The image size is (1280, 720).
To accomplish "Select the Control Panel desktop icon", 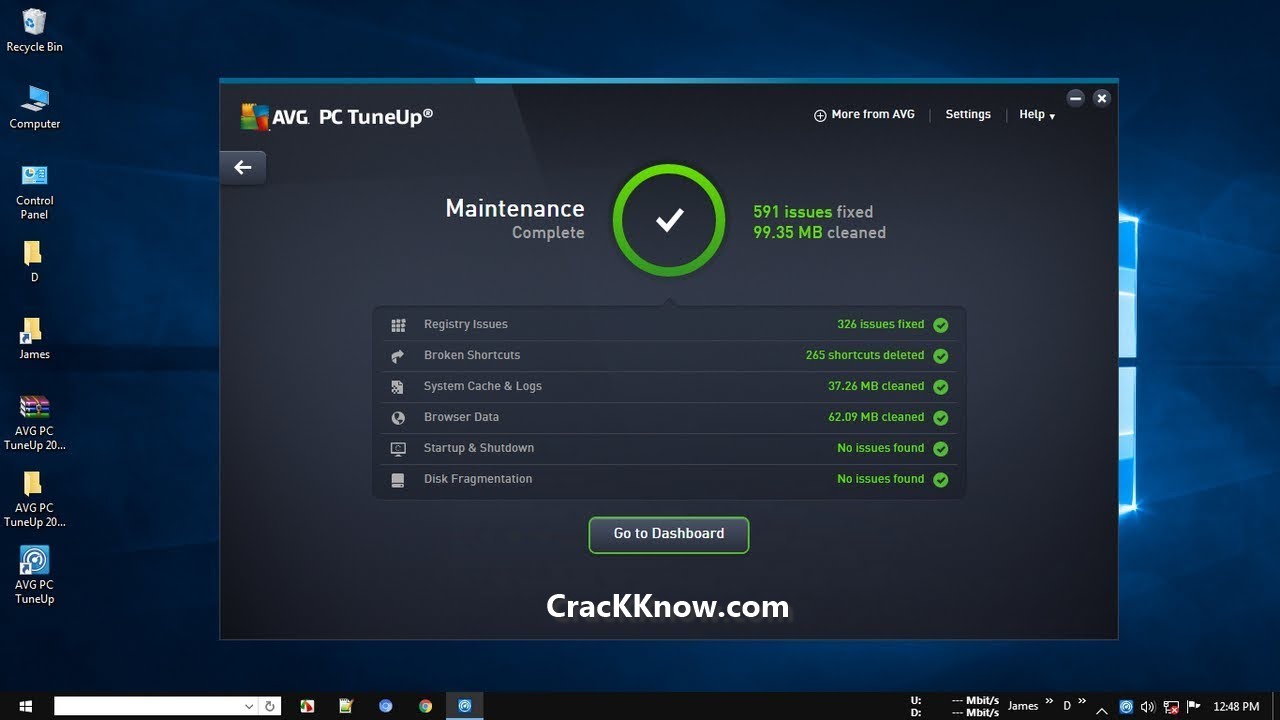I will coord(34,191).
